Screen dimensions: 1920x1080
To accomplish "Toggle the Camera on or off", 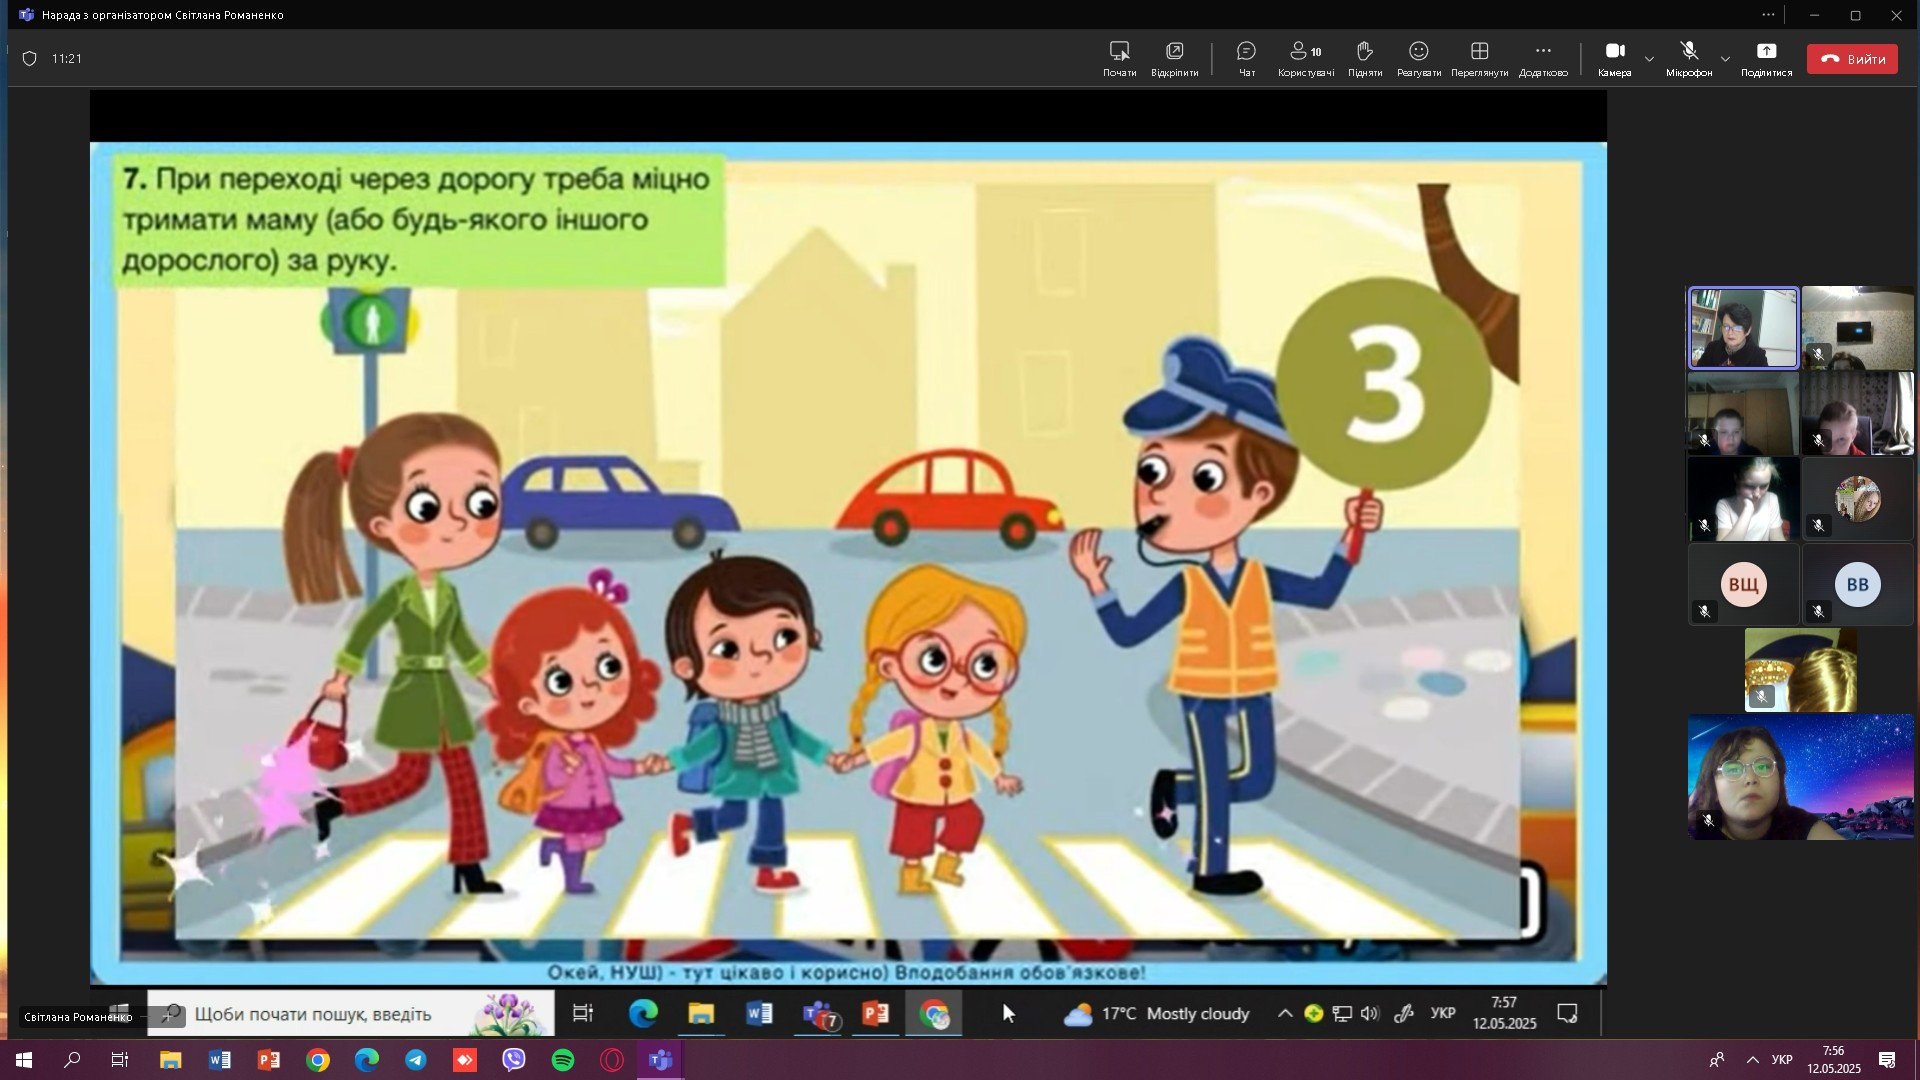I will [1614, 58].
